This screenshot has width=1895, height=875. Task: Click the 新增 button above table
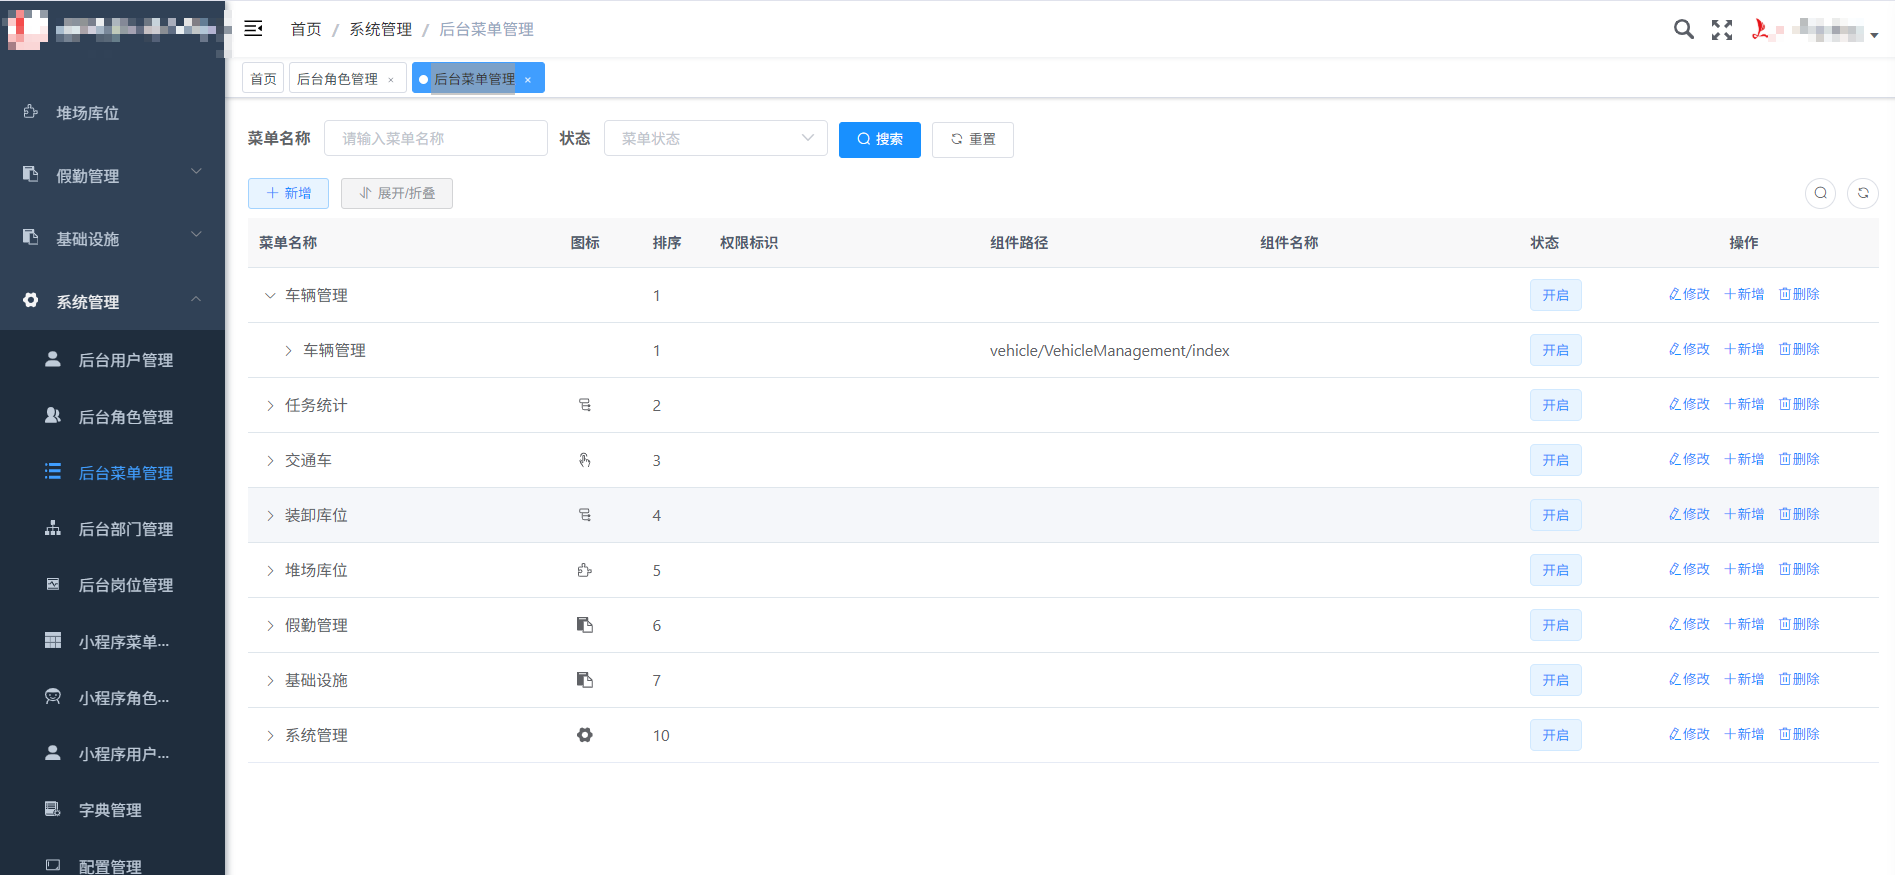pos(289,193)
